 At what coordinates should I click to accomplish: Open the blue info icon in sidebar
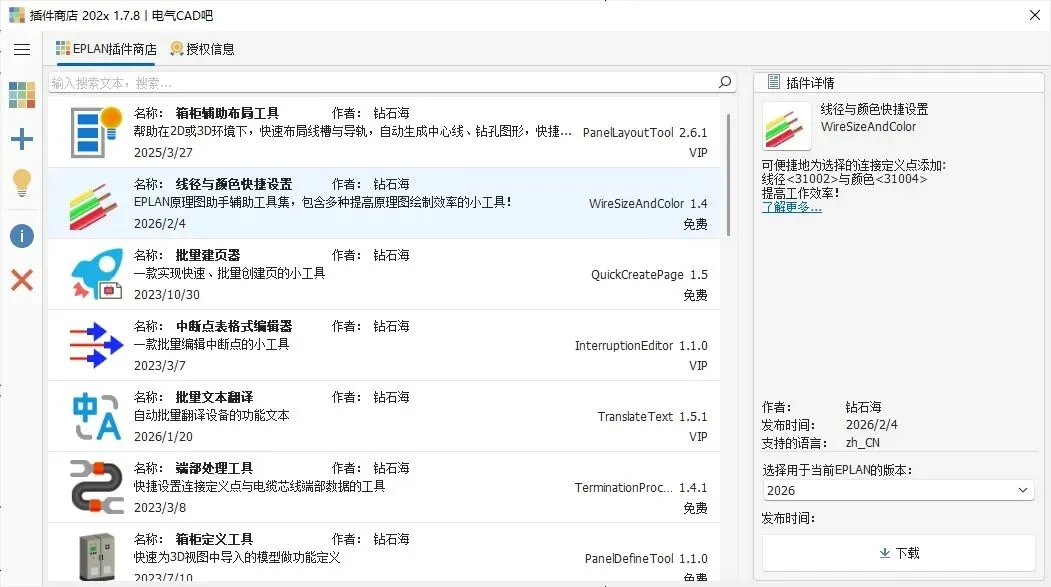pos(22,236)
